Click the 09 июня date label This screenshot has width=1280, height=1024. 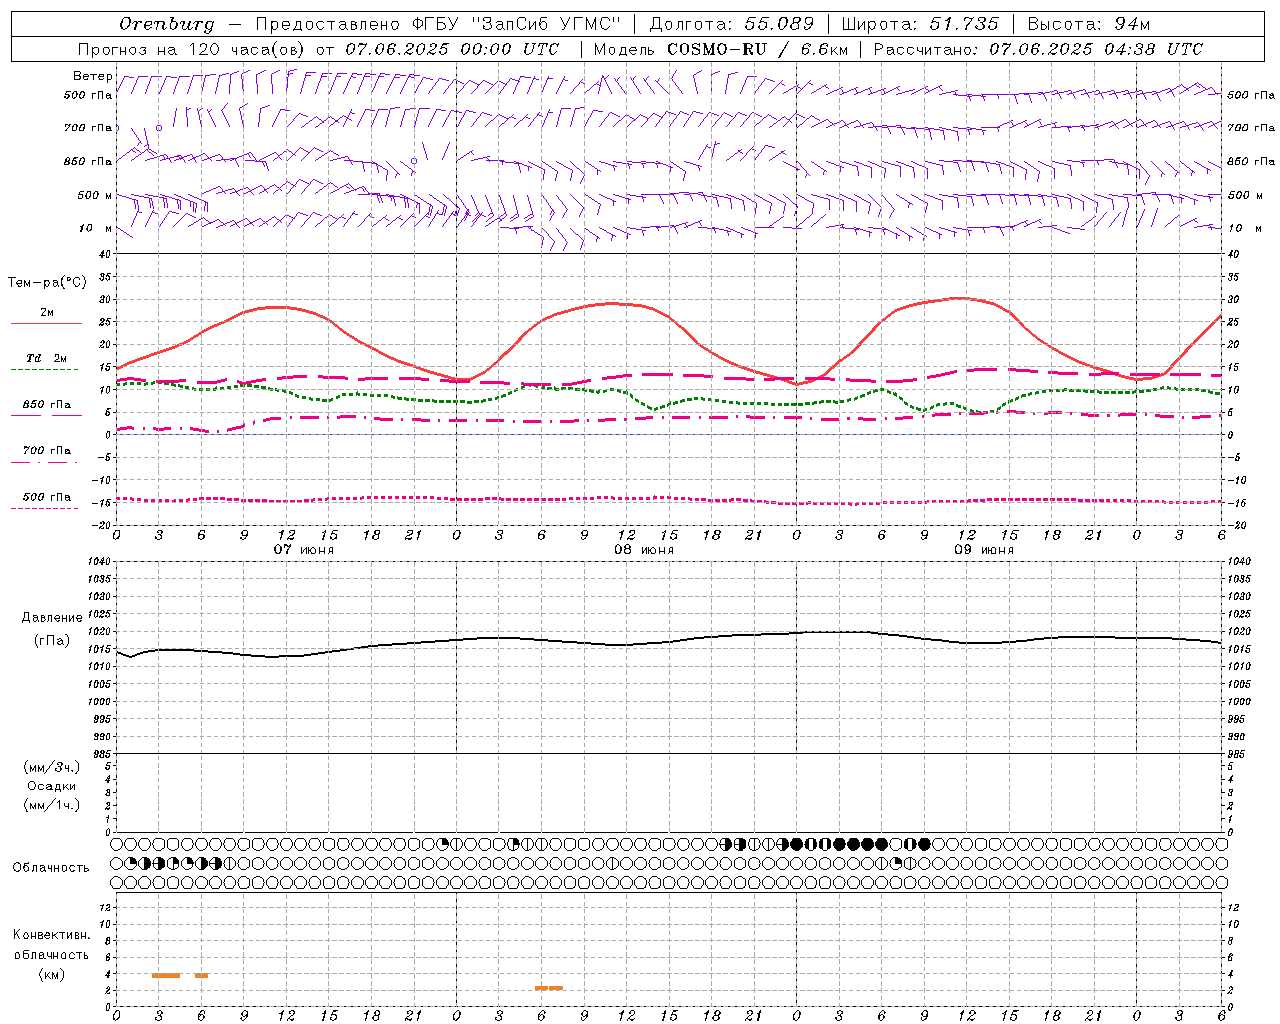pos(984,550)
